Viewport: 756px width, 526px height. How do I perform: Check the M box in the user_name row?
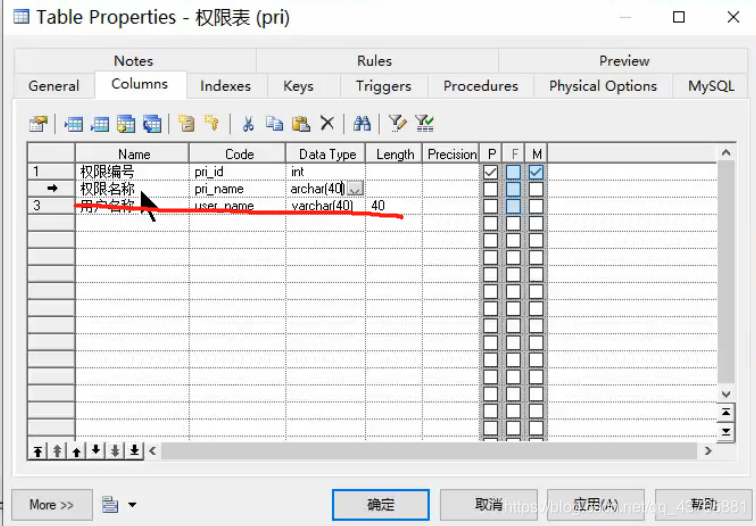coord(536,206)
